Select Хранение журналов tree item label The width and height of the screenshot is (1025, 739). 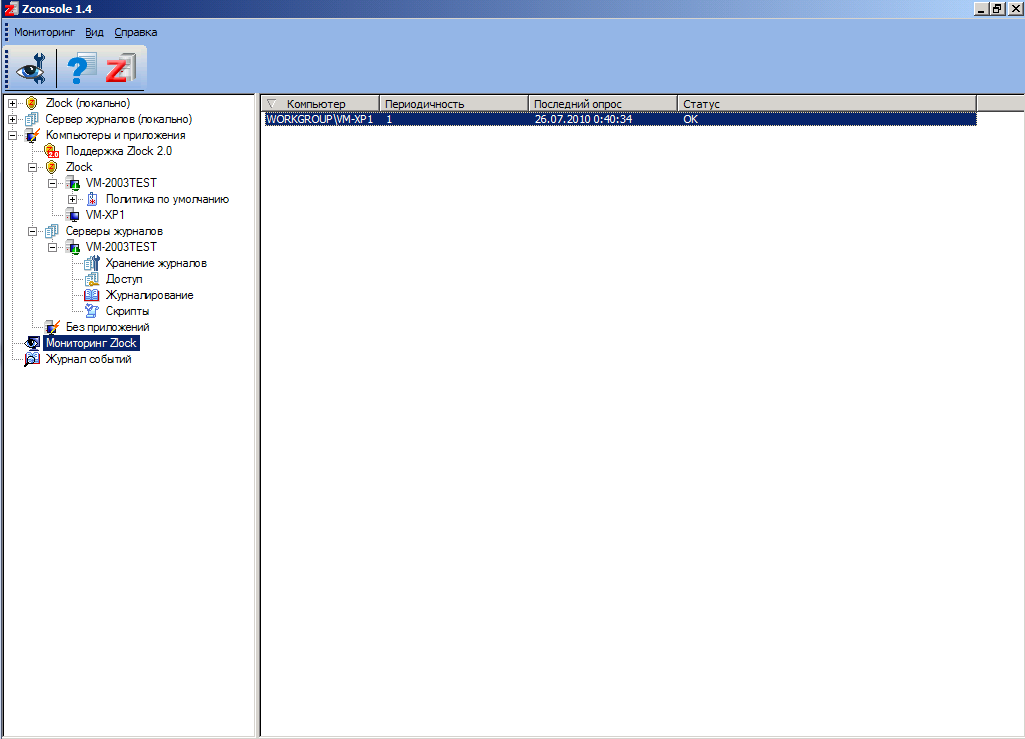156,264
